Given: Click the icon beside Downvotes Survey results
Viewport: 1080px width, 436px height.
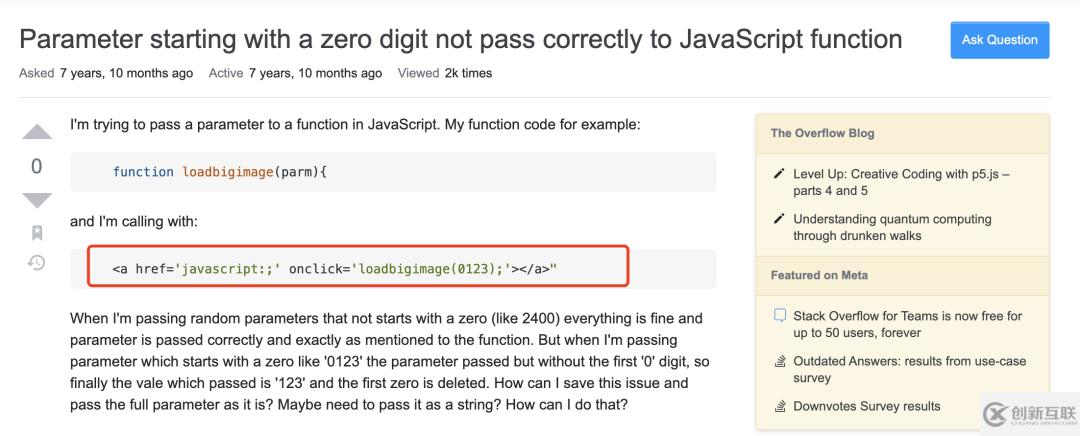Looking at the screenshot, I should click(780, 406).
